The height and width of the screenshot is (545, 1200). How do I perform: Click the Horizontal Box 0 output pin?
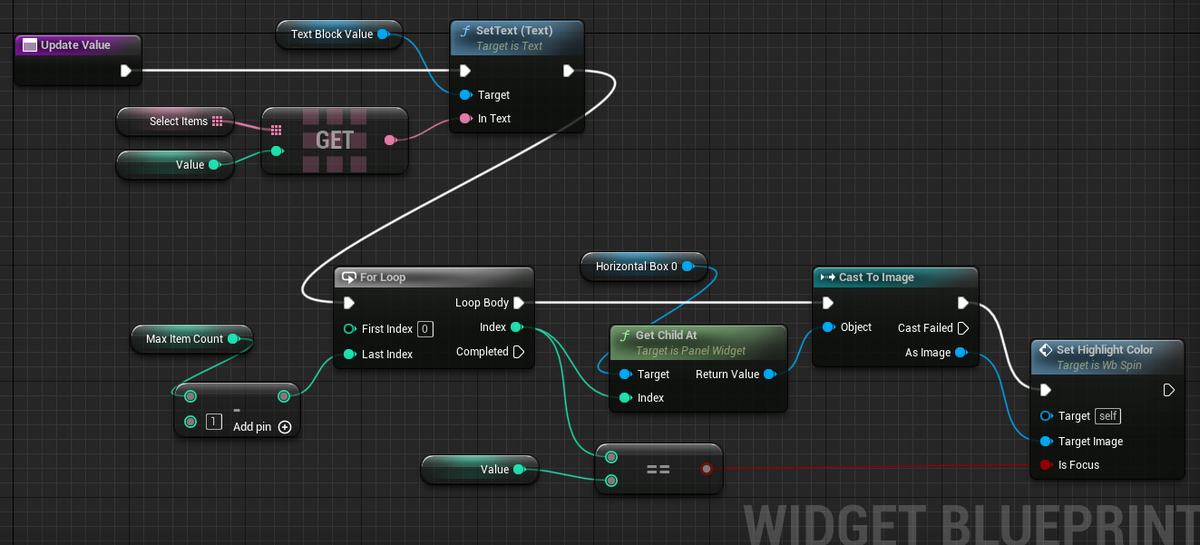click(x=687, y=267)
